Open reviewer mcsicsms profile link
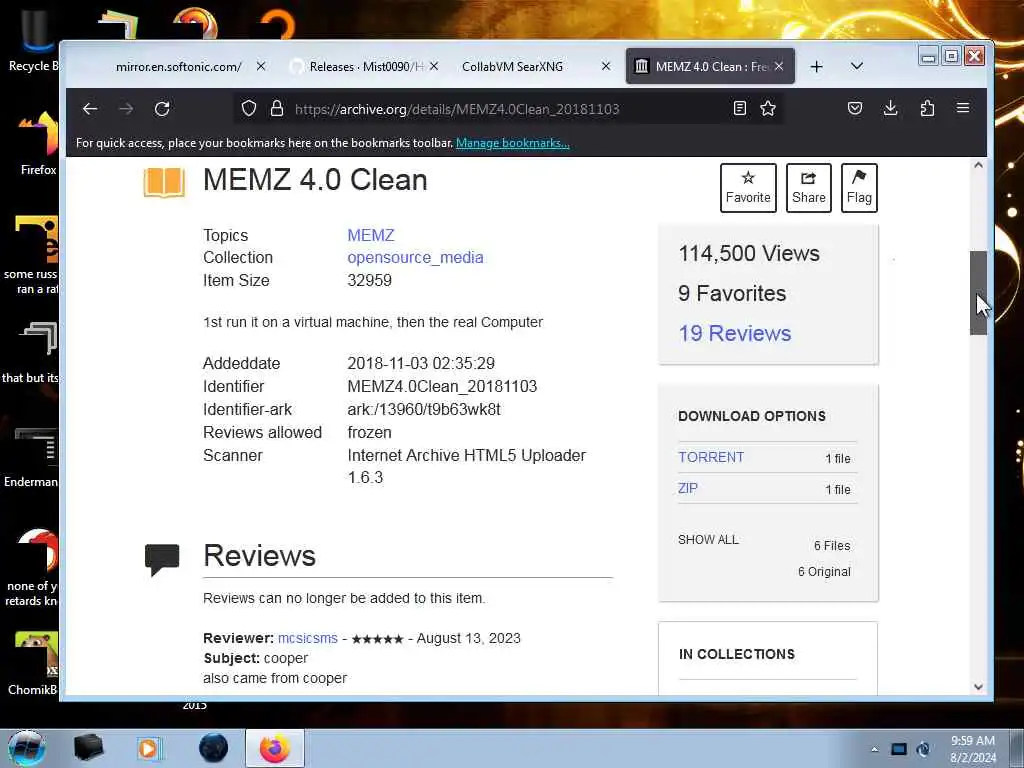This screenshot has width=1024, height=768. click(x=308, y=638)
